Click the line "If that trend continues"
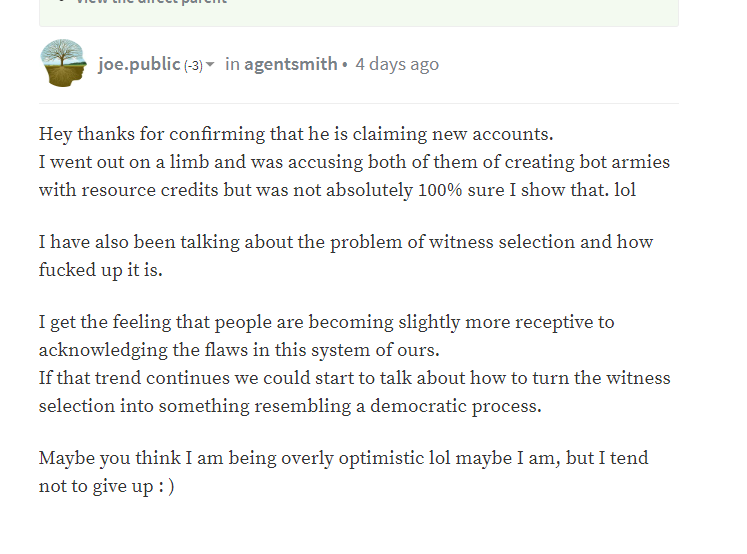The image size is (747, 554). coord(354,378)
